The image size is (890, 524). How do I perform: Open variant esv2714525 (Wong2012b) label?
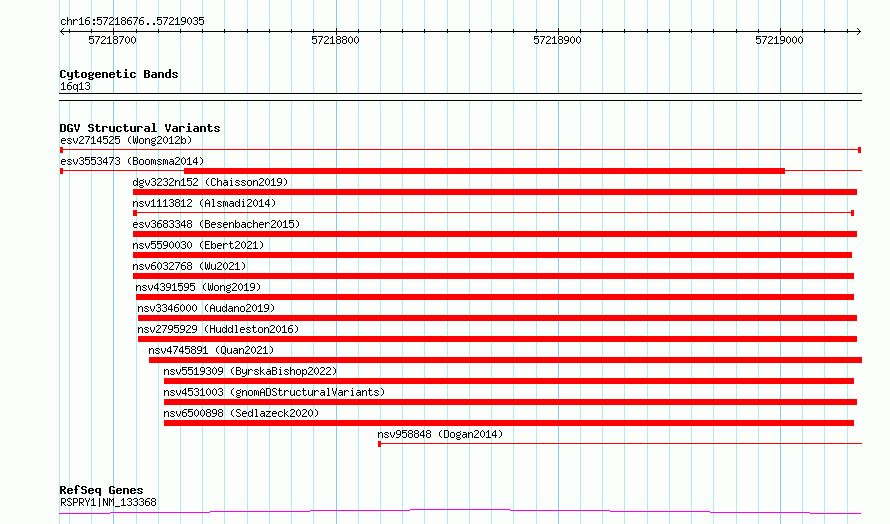tap(126, 140)
